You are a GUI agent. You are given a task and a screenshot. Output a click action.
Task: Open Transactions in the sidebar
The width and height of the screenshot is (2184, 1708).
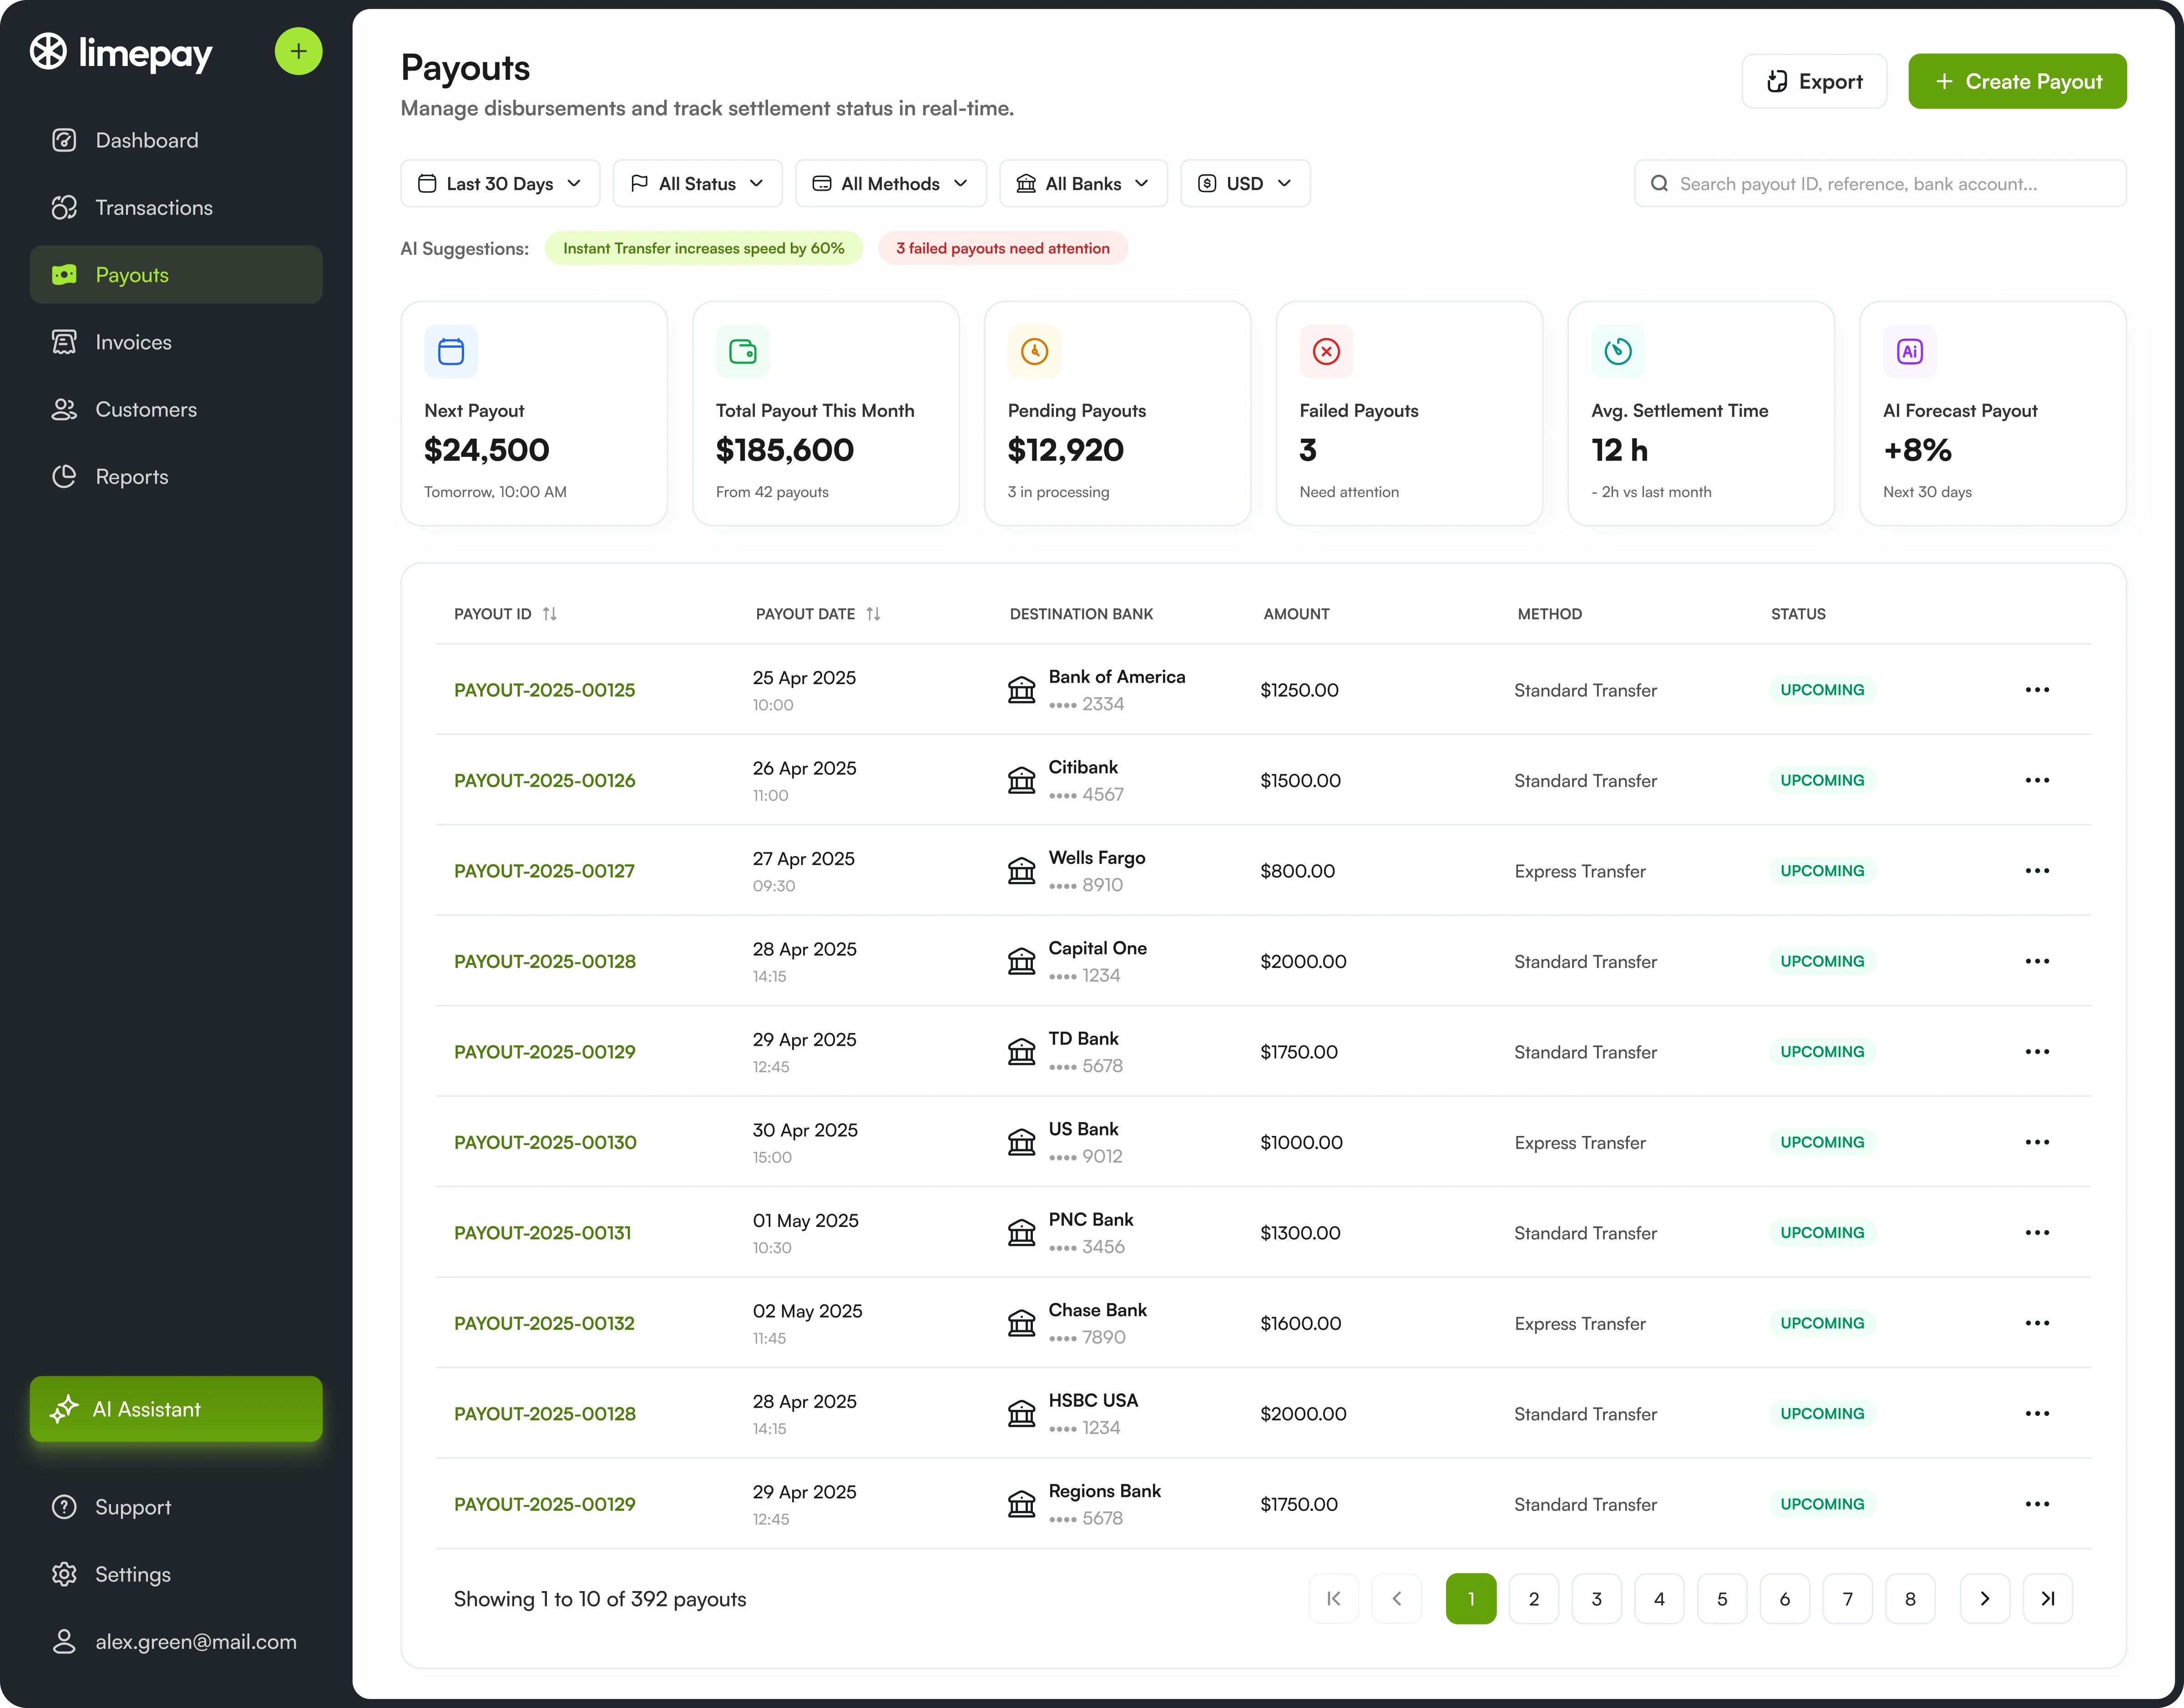176,207
